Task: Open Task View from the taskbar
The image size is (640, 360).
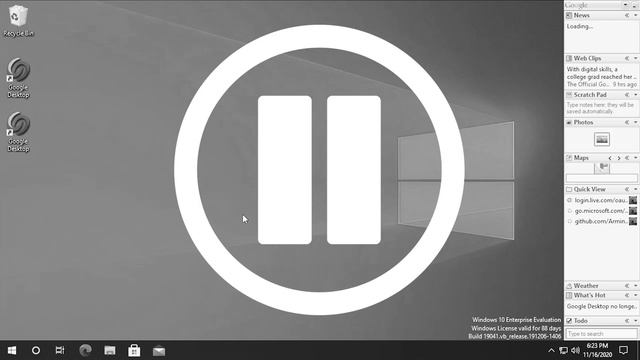Action: pos(60,350)
